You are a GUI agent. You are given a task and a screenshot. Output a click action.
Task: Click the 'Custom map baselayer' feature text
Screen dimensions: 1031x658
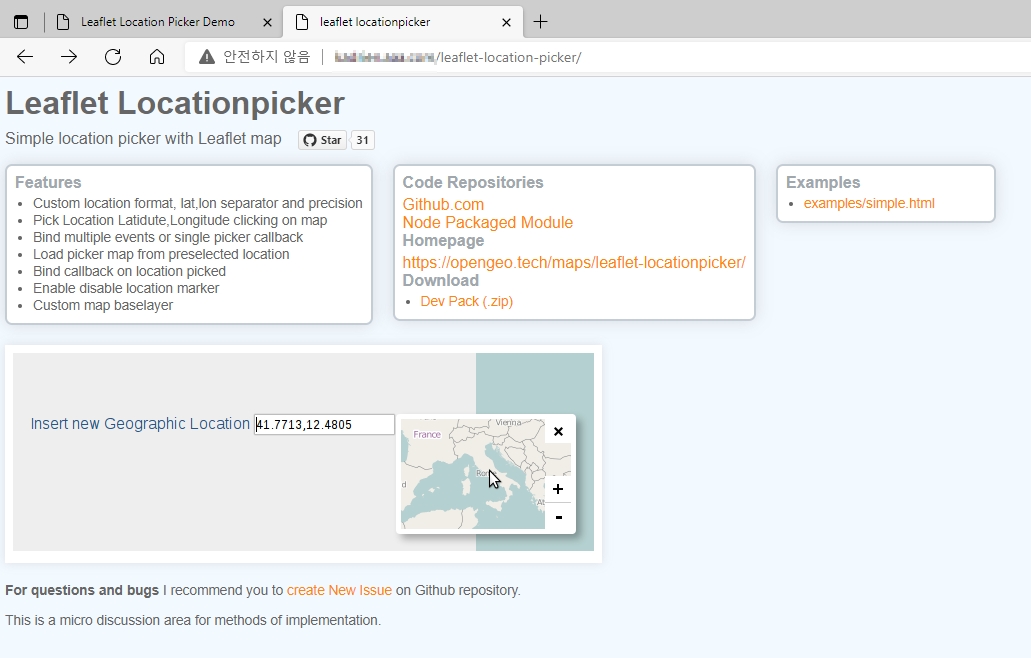(x=103, y=305)
